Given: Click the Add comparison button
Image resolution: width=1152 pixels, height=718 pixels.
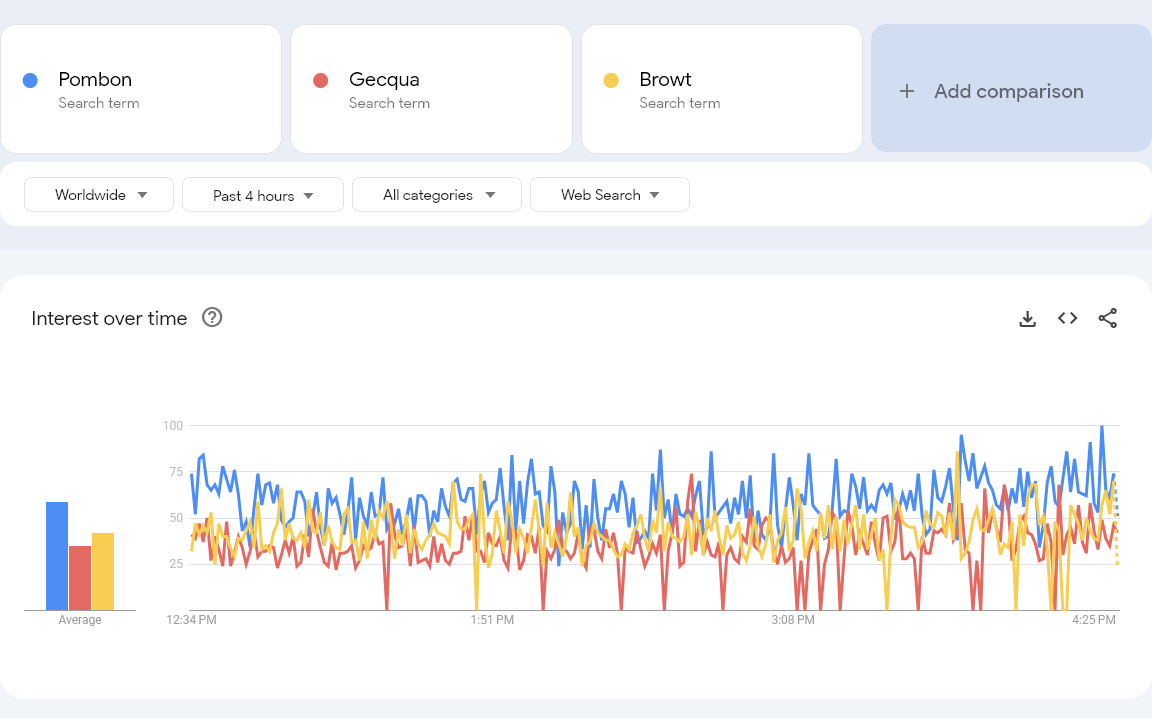Looking at the screenshot, I should pyautogui.click(x=1009, y=91).
